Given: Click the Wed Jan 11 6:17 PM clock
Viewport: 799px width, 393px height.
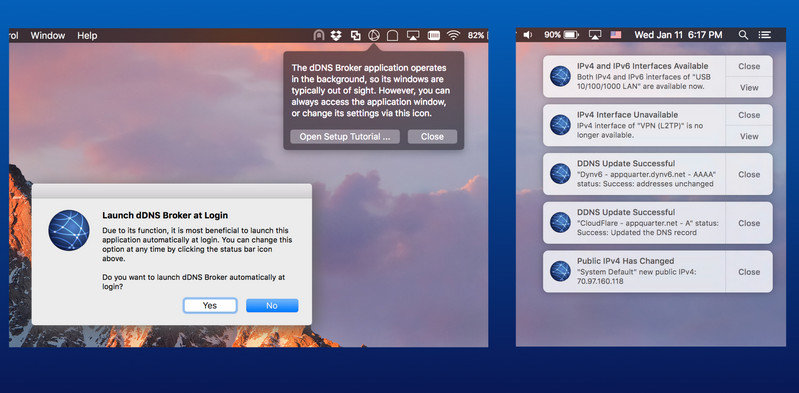Looking at the screenshot, I should tap(678, 35).
